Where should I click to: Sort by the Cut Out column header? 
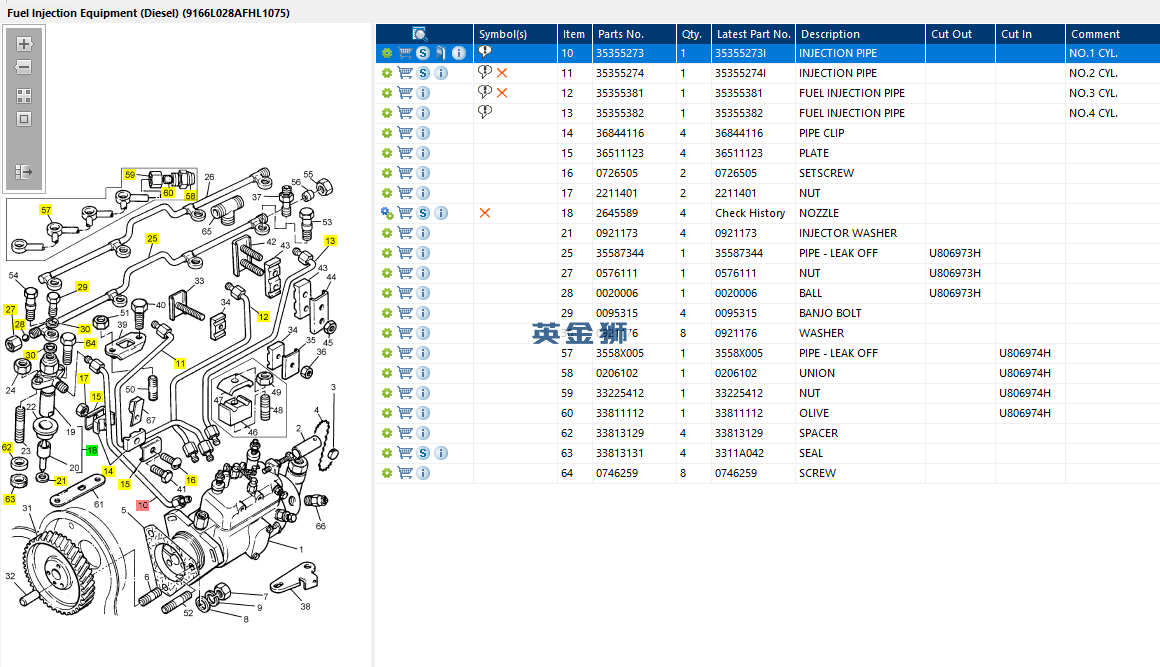pos(960,34)
